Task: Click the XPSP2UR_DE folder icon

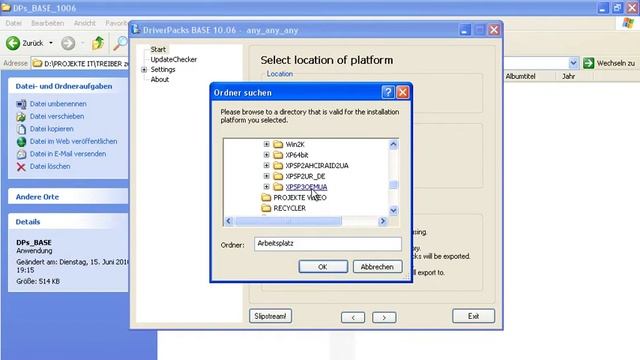Action: [x=278, y=176]
